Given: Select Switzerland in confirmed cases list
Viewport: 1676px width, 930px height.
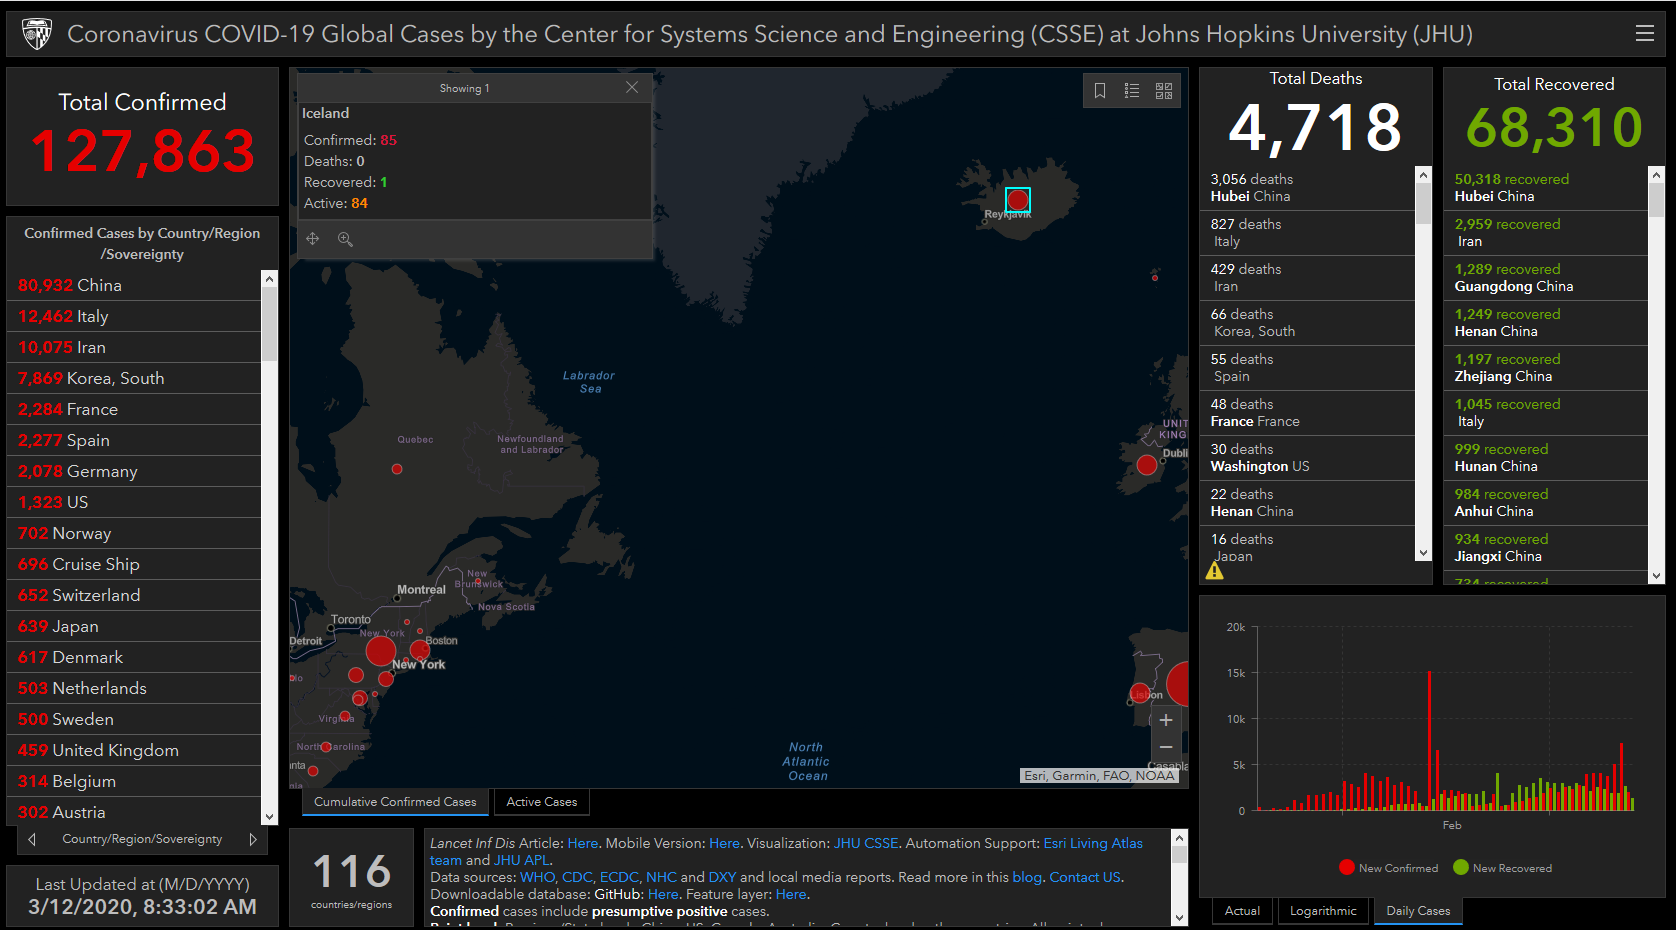Looking at the screenshot, I should point(134,595).
